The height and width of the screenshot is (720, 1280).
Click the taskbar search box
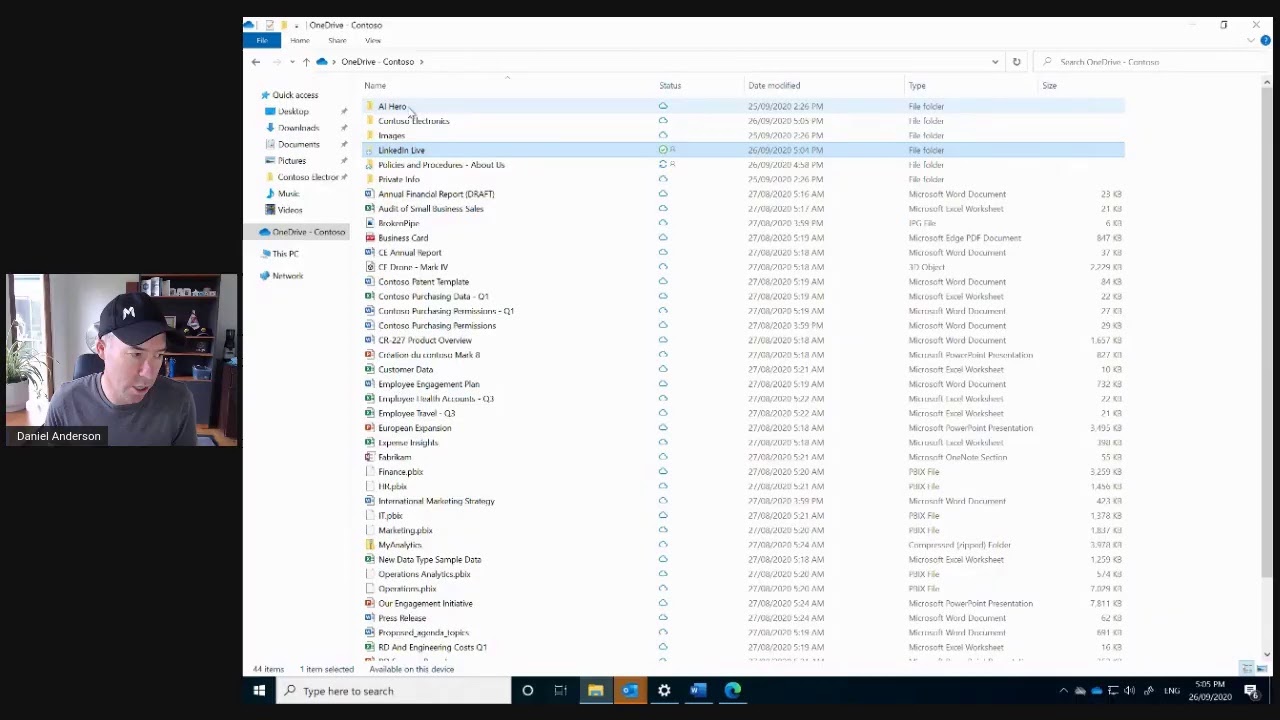coord(394,691)
